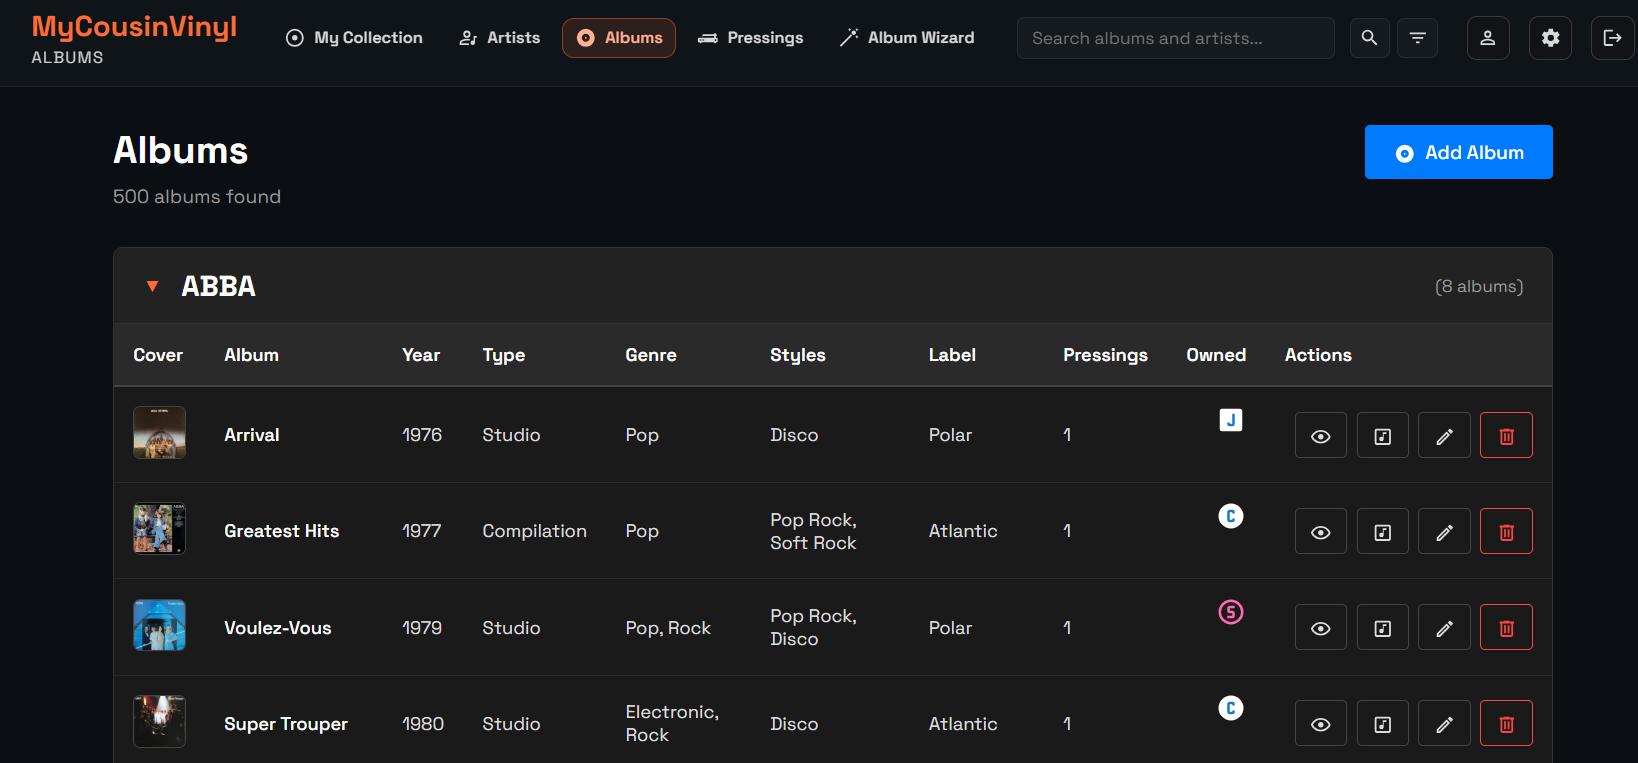The height and width of the screenshot is (763, 1638).
Task: View details for Super Trouper album
Action: [x=1321, y=723]
